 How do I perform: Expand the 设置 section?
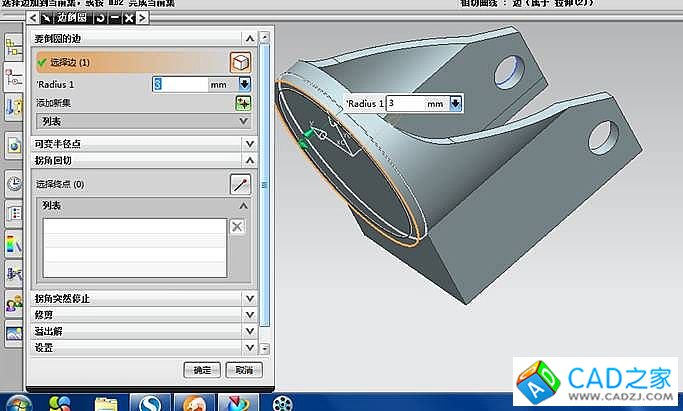247,347
